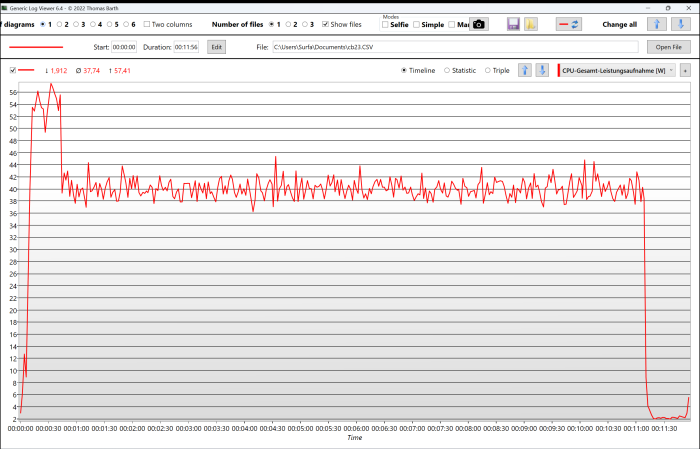Viewport: 700px width, 449px height.
Task: Enable Simple mode checkbox
Action: [x=417, y=25]
